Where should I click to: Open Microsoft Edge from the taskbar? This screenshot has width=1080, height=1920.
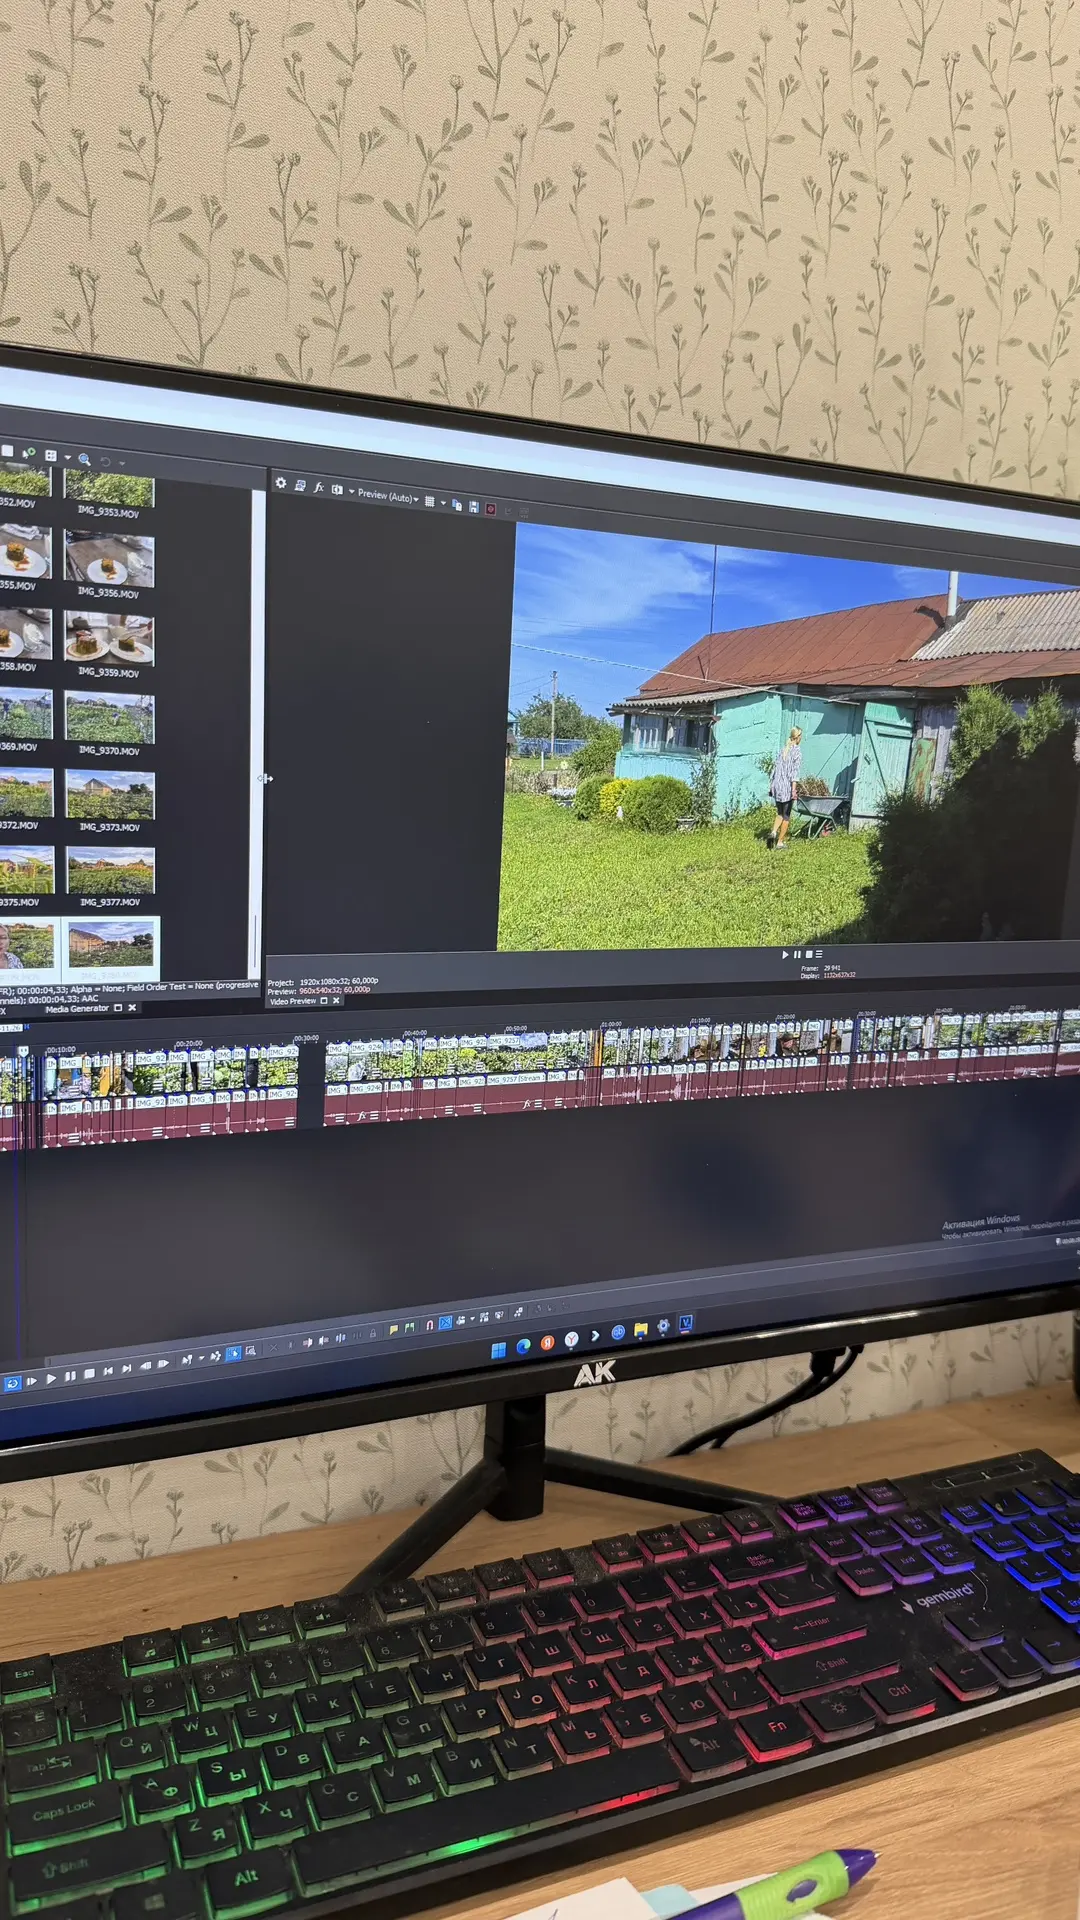coord(523,1347)
